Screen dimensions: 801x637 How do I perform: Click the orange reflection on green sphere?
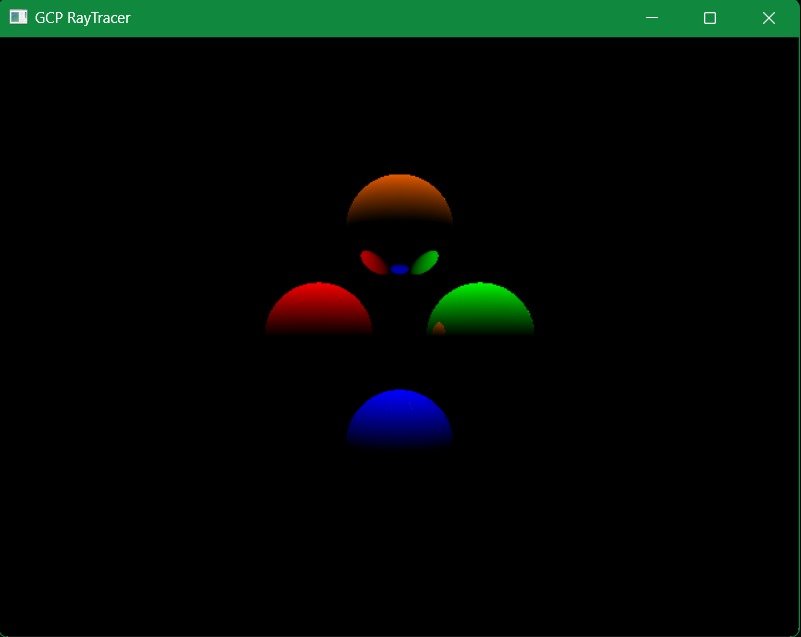tap(439, 328)
